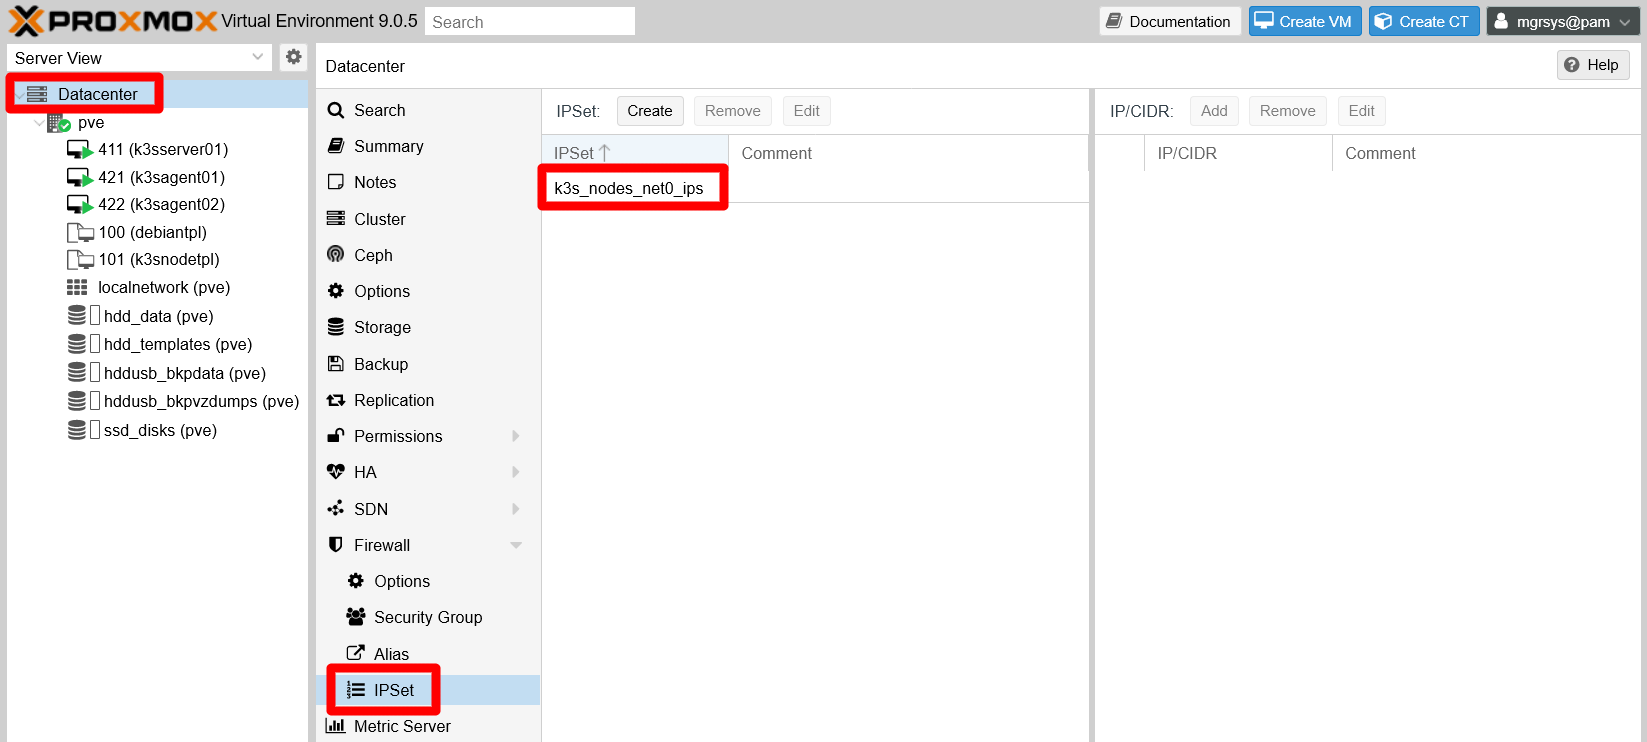The width and height of the screenshot is (1647, 742).
Task: Open the Security Group menu item
Action: click(428, 617)
